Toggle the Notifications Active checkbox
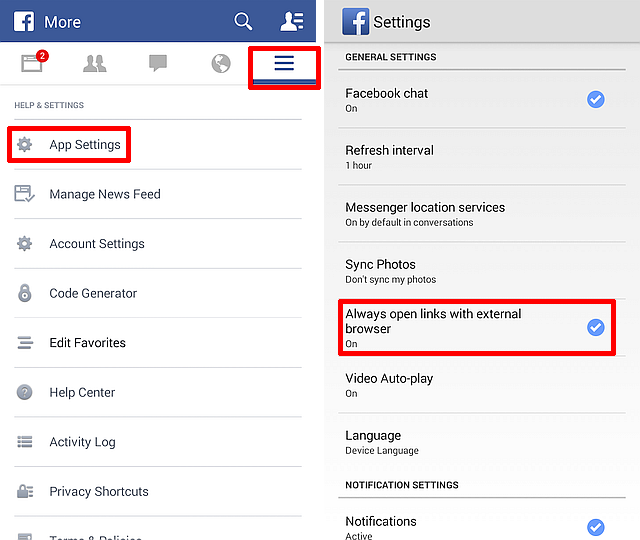The image size is (640, 540). point(596,527)
